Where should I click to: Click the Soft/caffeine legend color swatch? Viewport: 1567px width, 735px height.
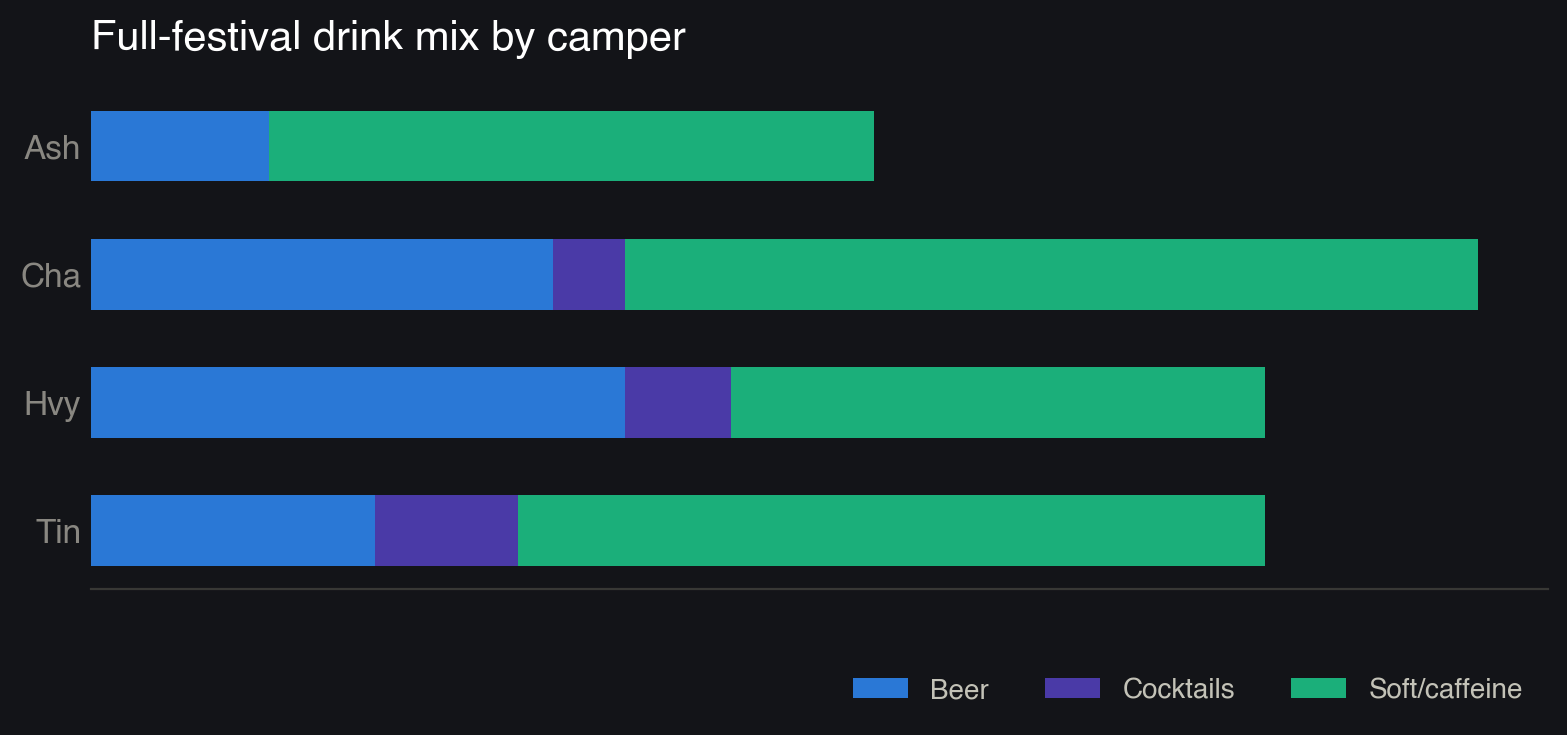point(1318,688)
